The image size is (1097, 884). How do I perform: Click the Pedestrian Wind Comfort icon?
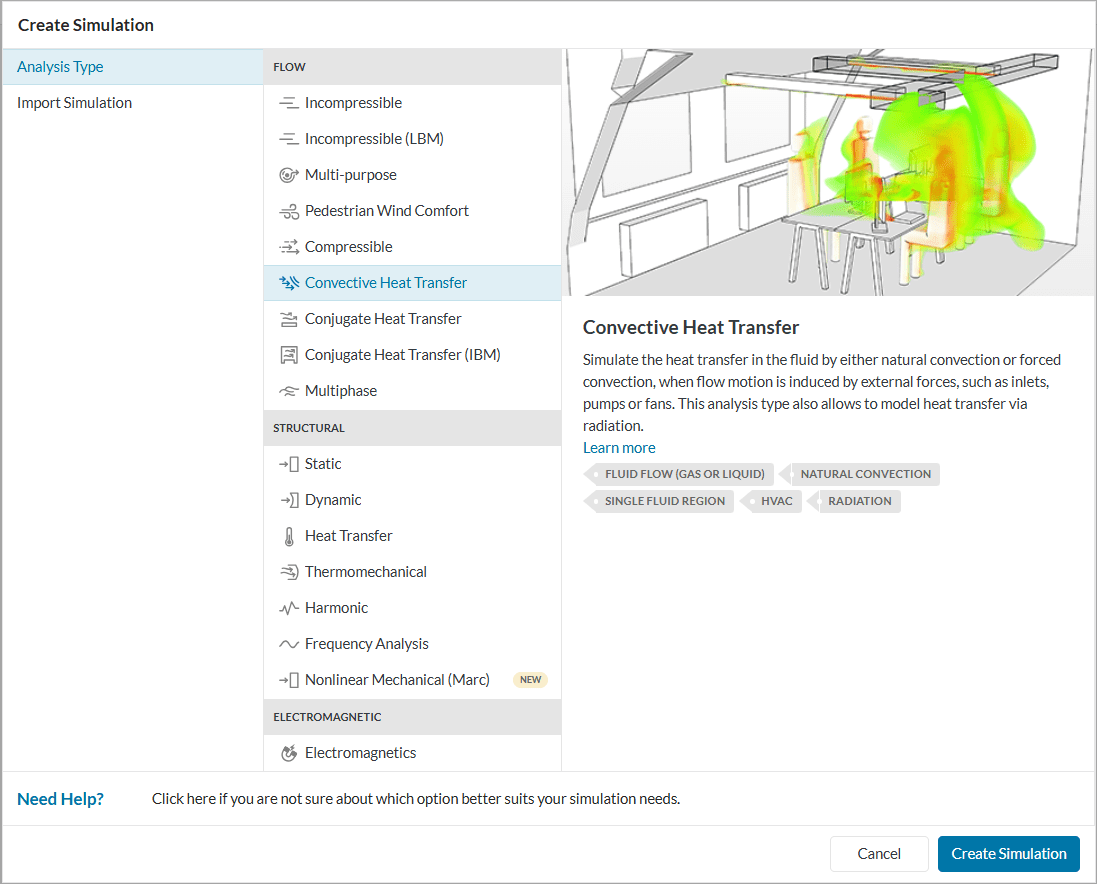[288, 211]
